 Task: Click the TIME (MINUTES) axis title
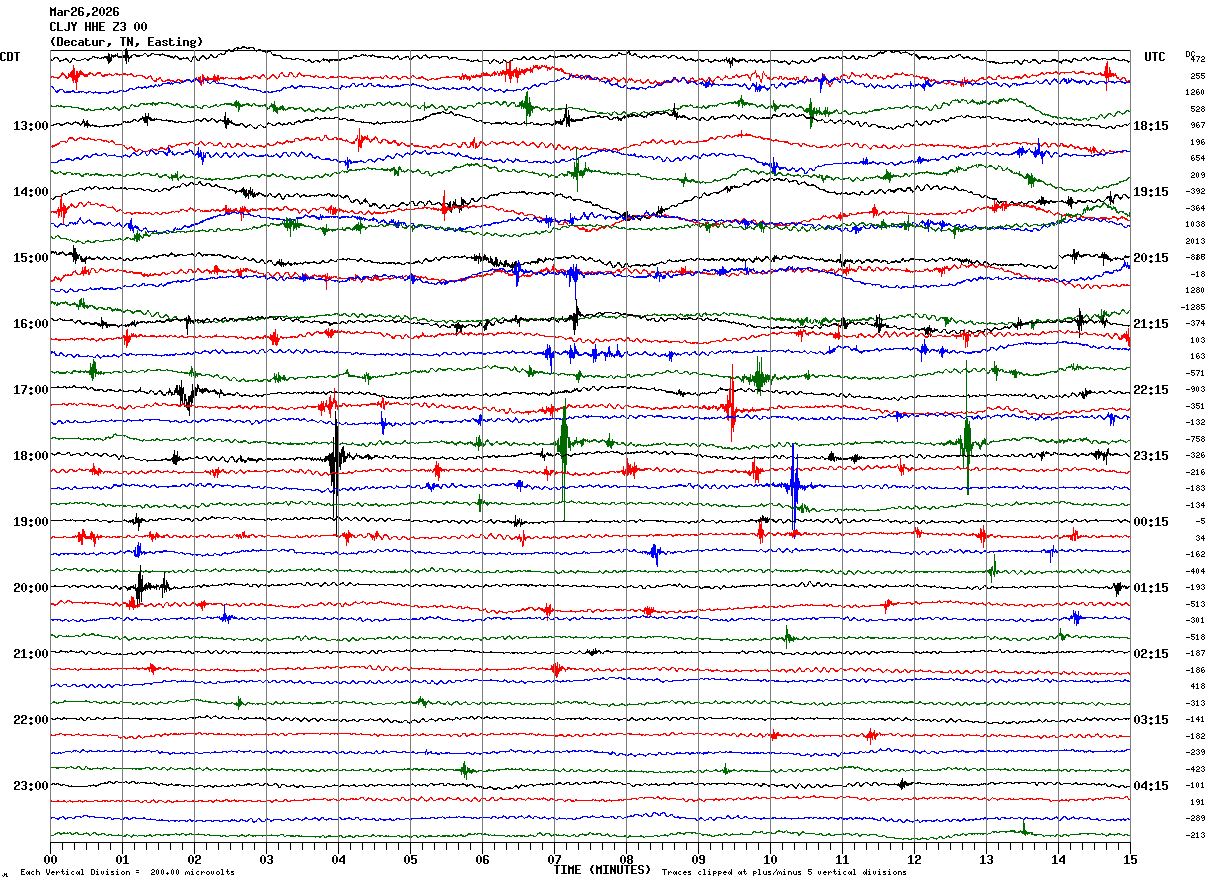602,870
